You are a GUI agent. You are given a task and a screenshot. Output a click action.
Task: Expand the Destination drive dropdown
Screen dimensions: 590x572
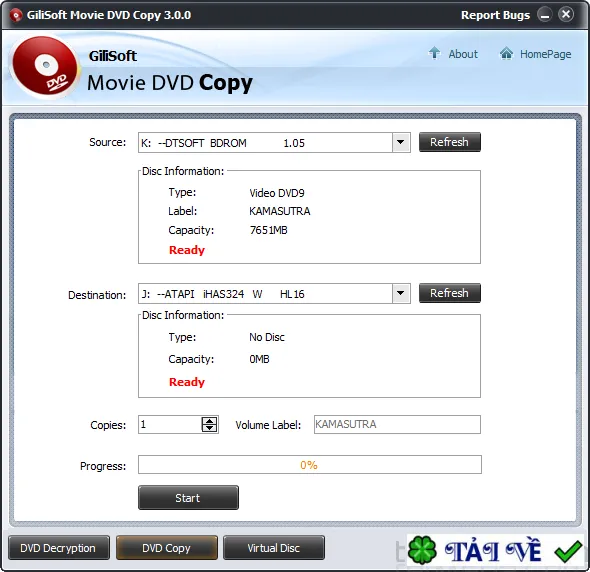[401, 293]
